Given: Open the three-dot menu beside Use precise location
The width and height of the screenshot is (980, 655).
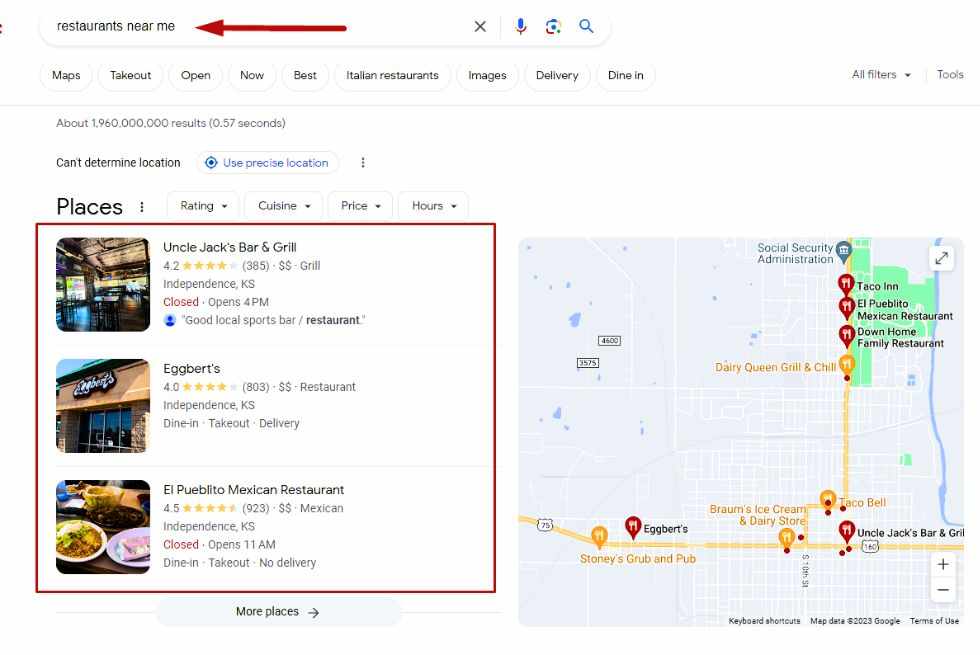Looking at the screenshot, I should (x=363, y=162).
